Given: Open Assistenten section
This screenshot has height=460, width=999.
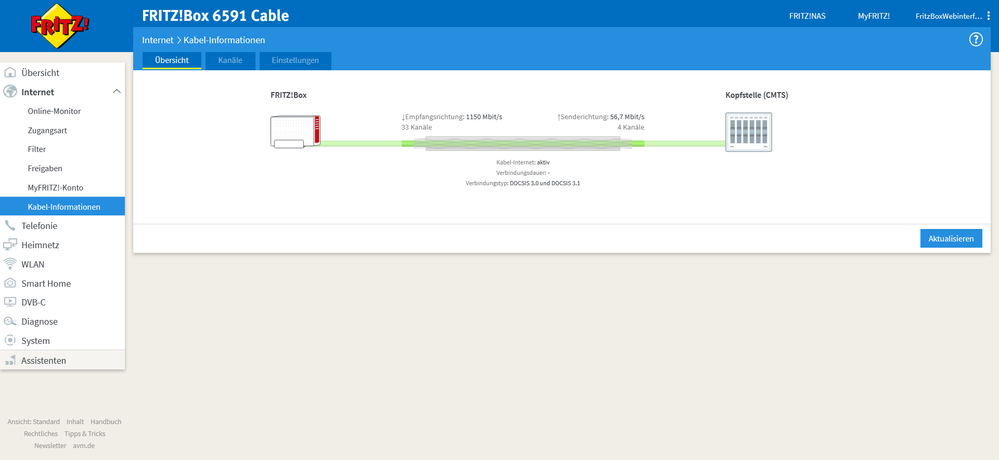Looking at the screenshot, I should pyautogui.click(x=62, y=361).
